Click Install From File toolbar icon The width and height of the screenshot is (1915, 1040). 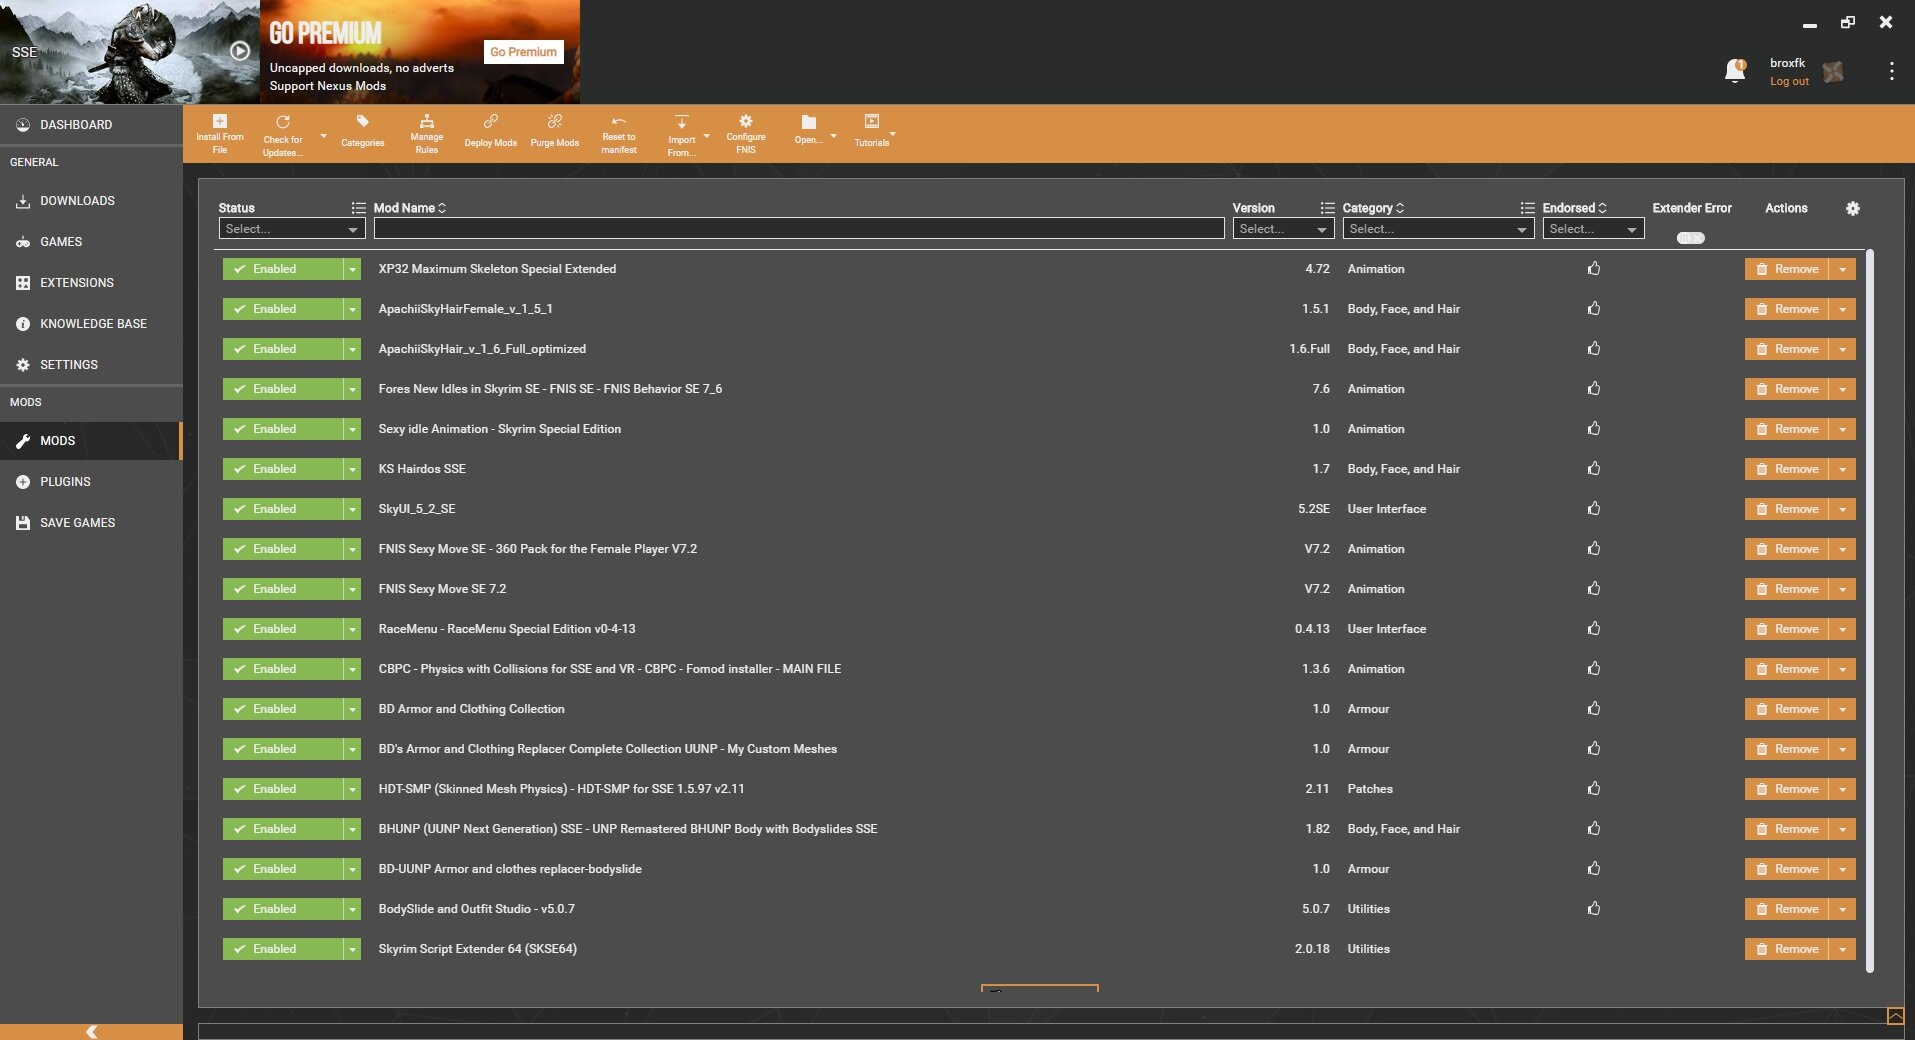coord(219,121)
